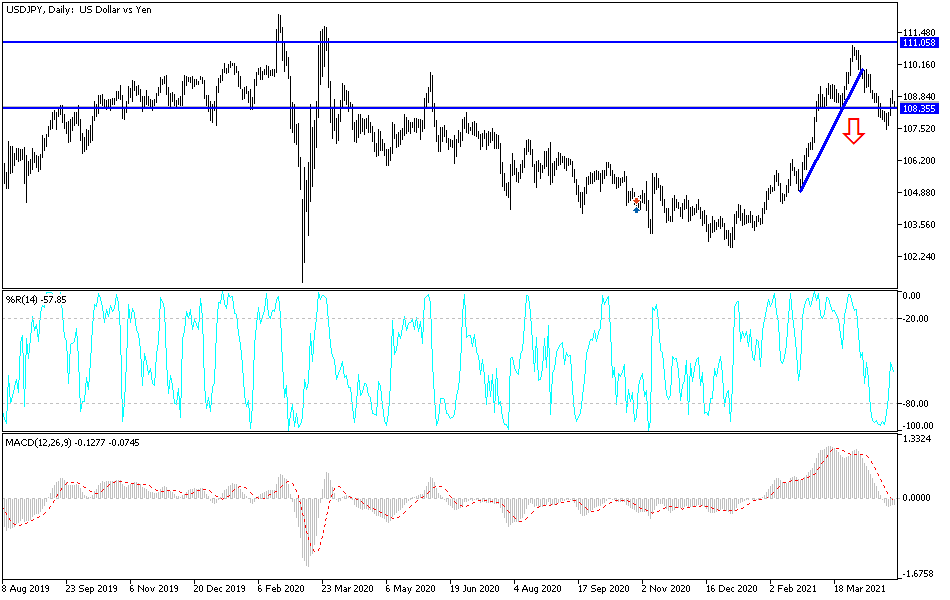Click the highlighted 108.355 price tag
This screenshot has width=950, height=600.
pos(921,108)
